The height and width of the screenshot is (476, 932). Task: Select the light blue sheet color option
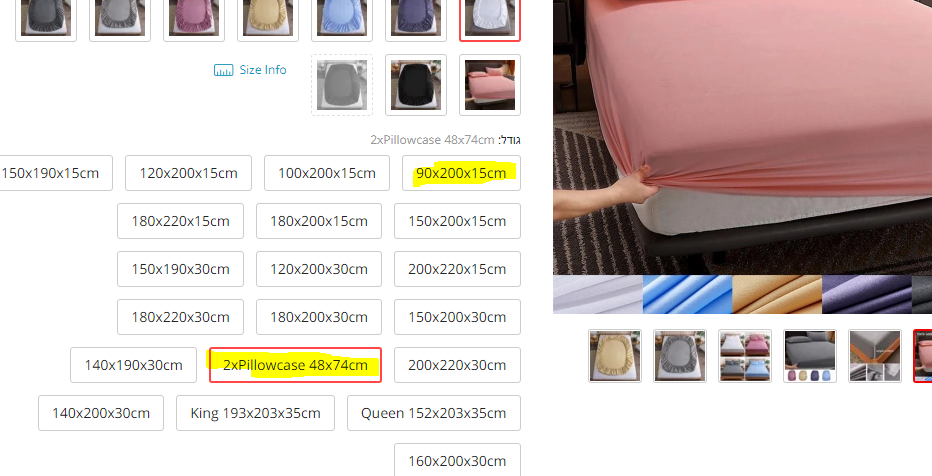342,19
